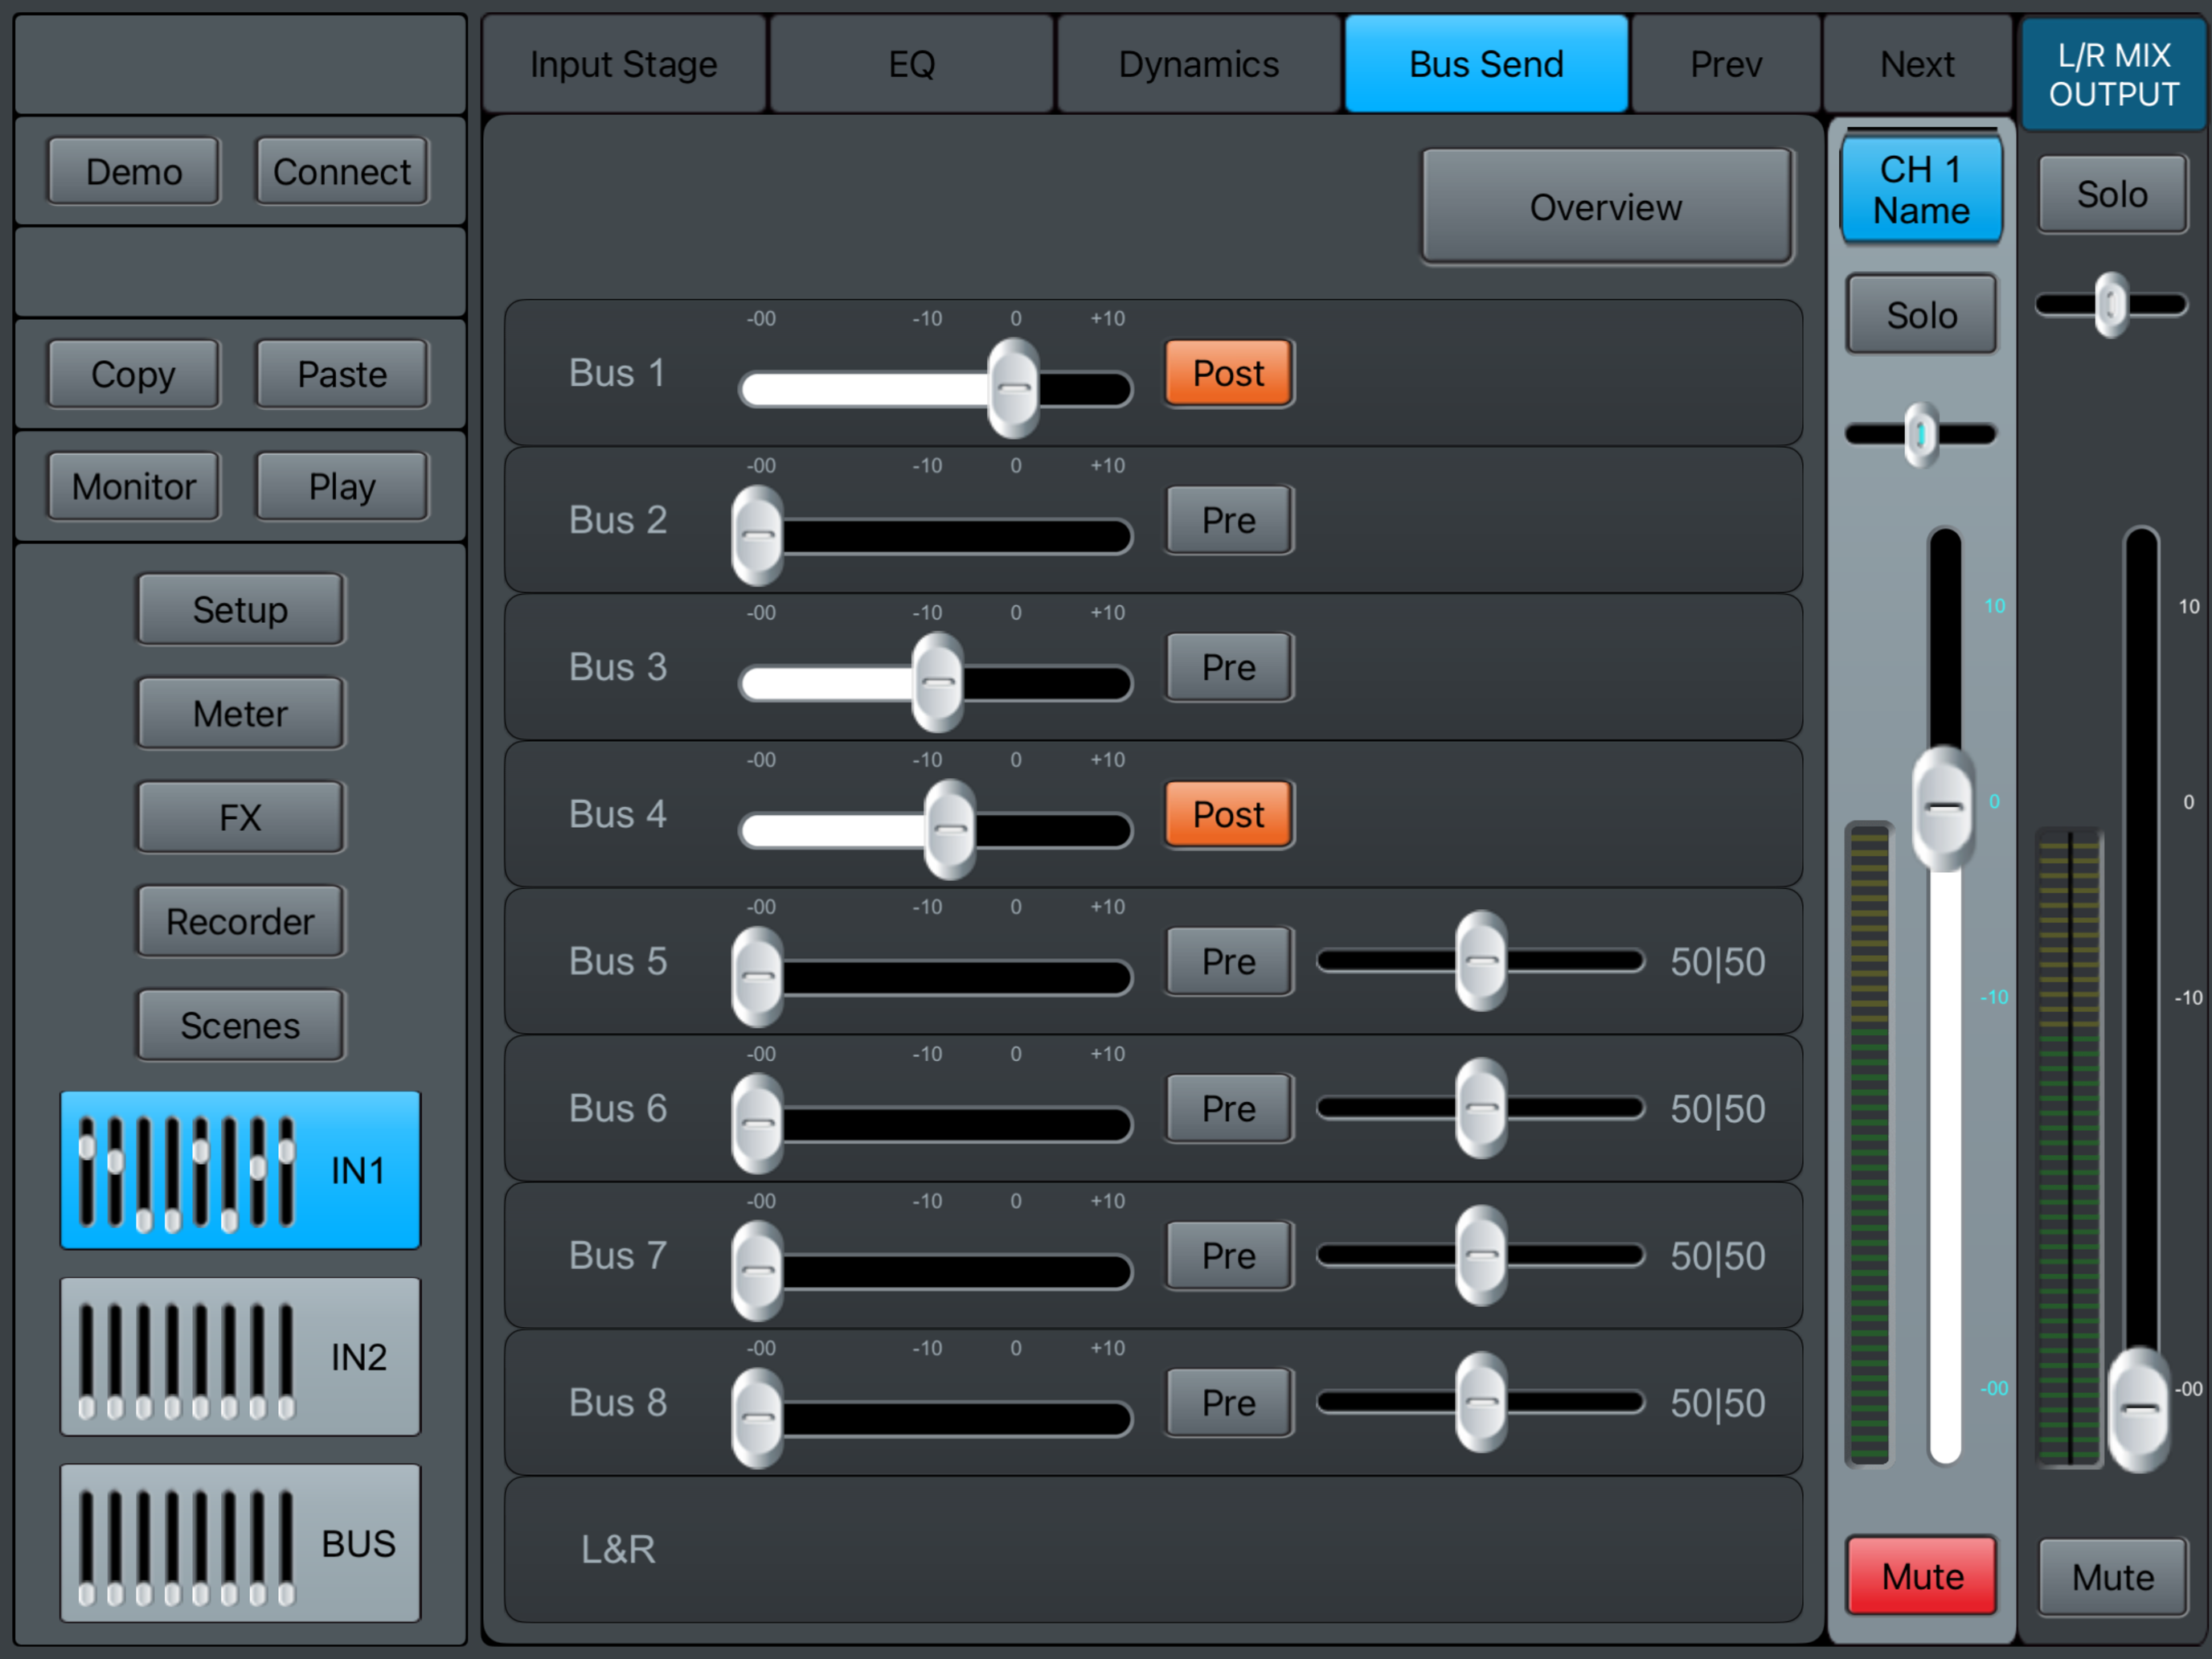
Task: Solo the L/R mix output
Action: (x=2112, y=194)
